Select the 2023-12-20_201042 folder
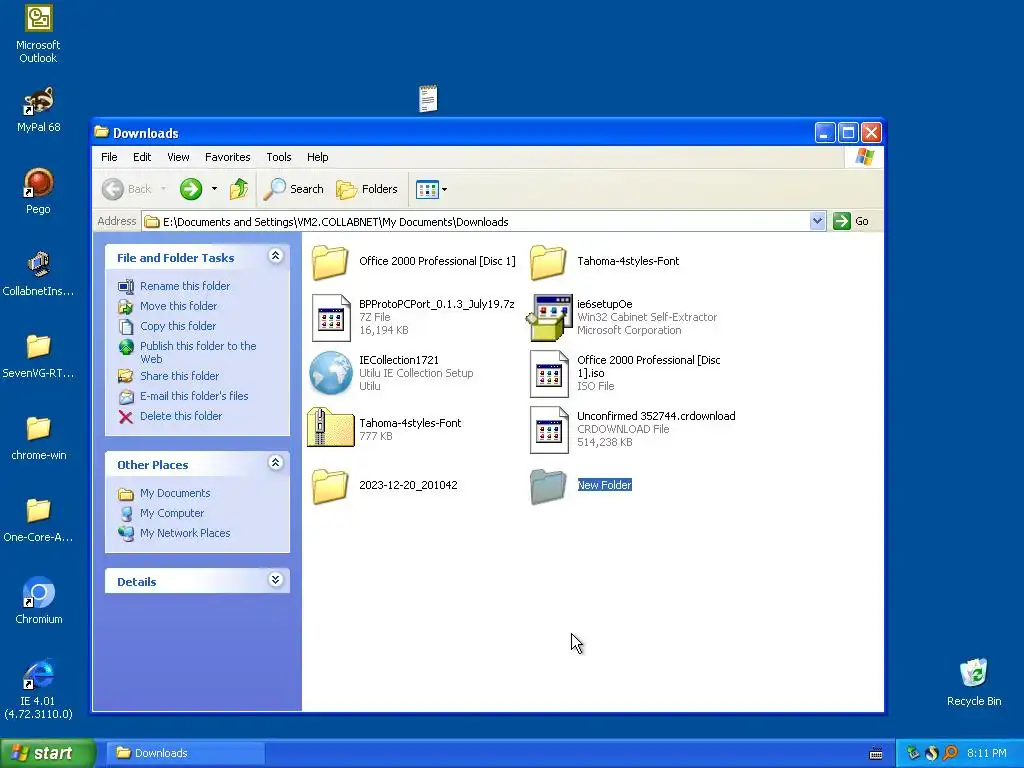Image resolution: width=1024 pixels, height=768 pixels. coord(384,486)
